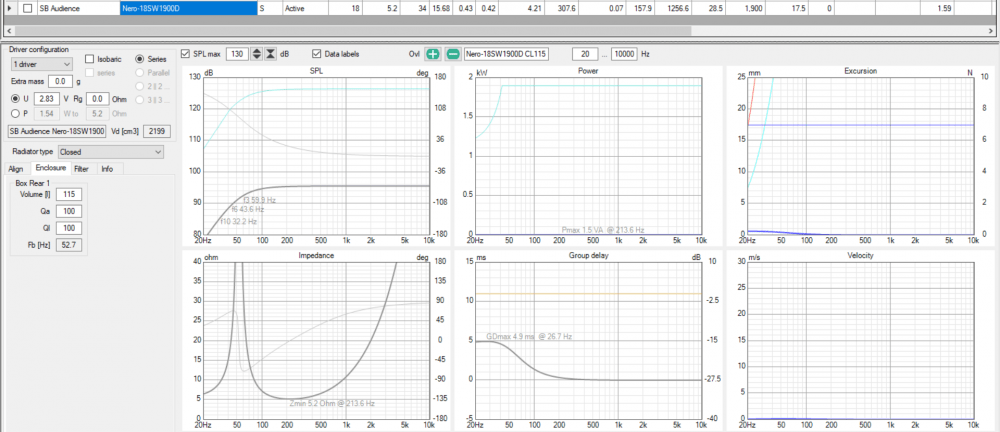The height and width of the screenshot is (432, 1000).
Task: Click the f10 32.2 Hz label in SPL chart
Action: tap(239, 221)
